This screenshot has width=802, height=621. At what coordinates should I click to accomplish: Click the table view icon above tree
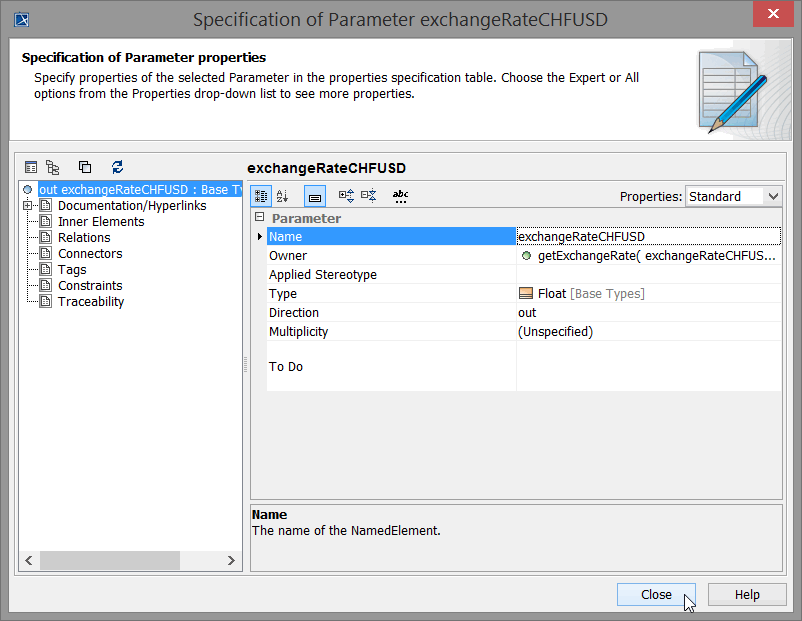click(31, 167)
